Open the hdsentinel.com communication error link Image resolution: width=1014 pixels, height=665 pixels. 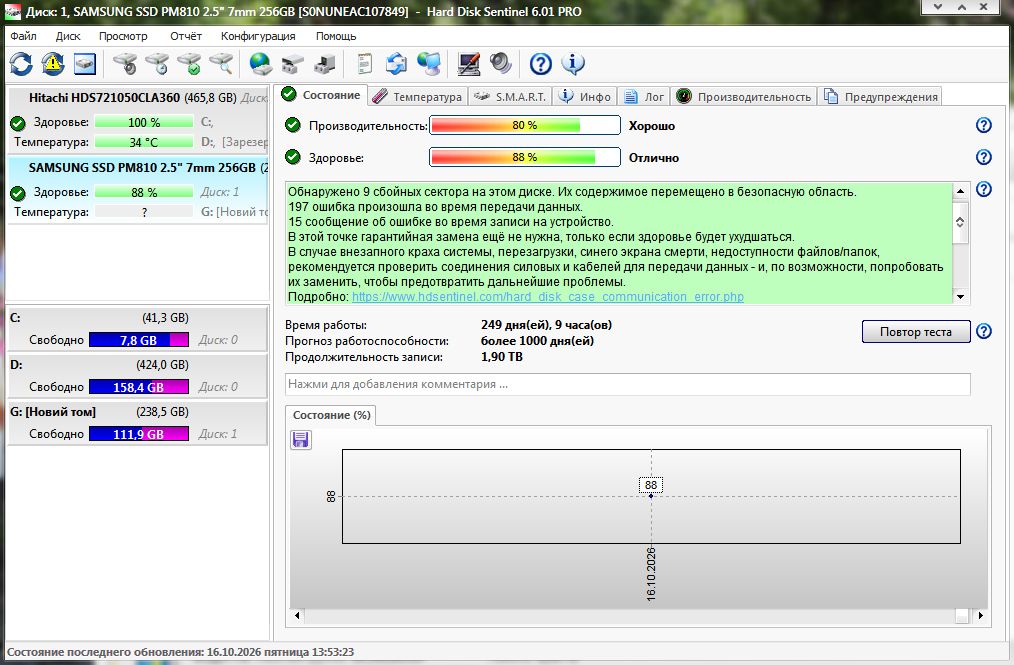(548, 297)
